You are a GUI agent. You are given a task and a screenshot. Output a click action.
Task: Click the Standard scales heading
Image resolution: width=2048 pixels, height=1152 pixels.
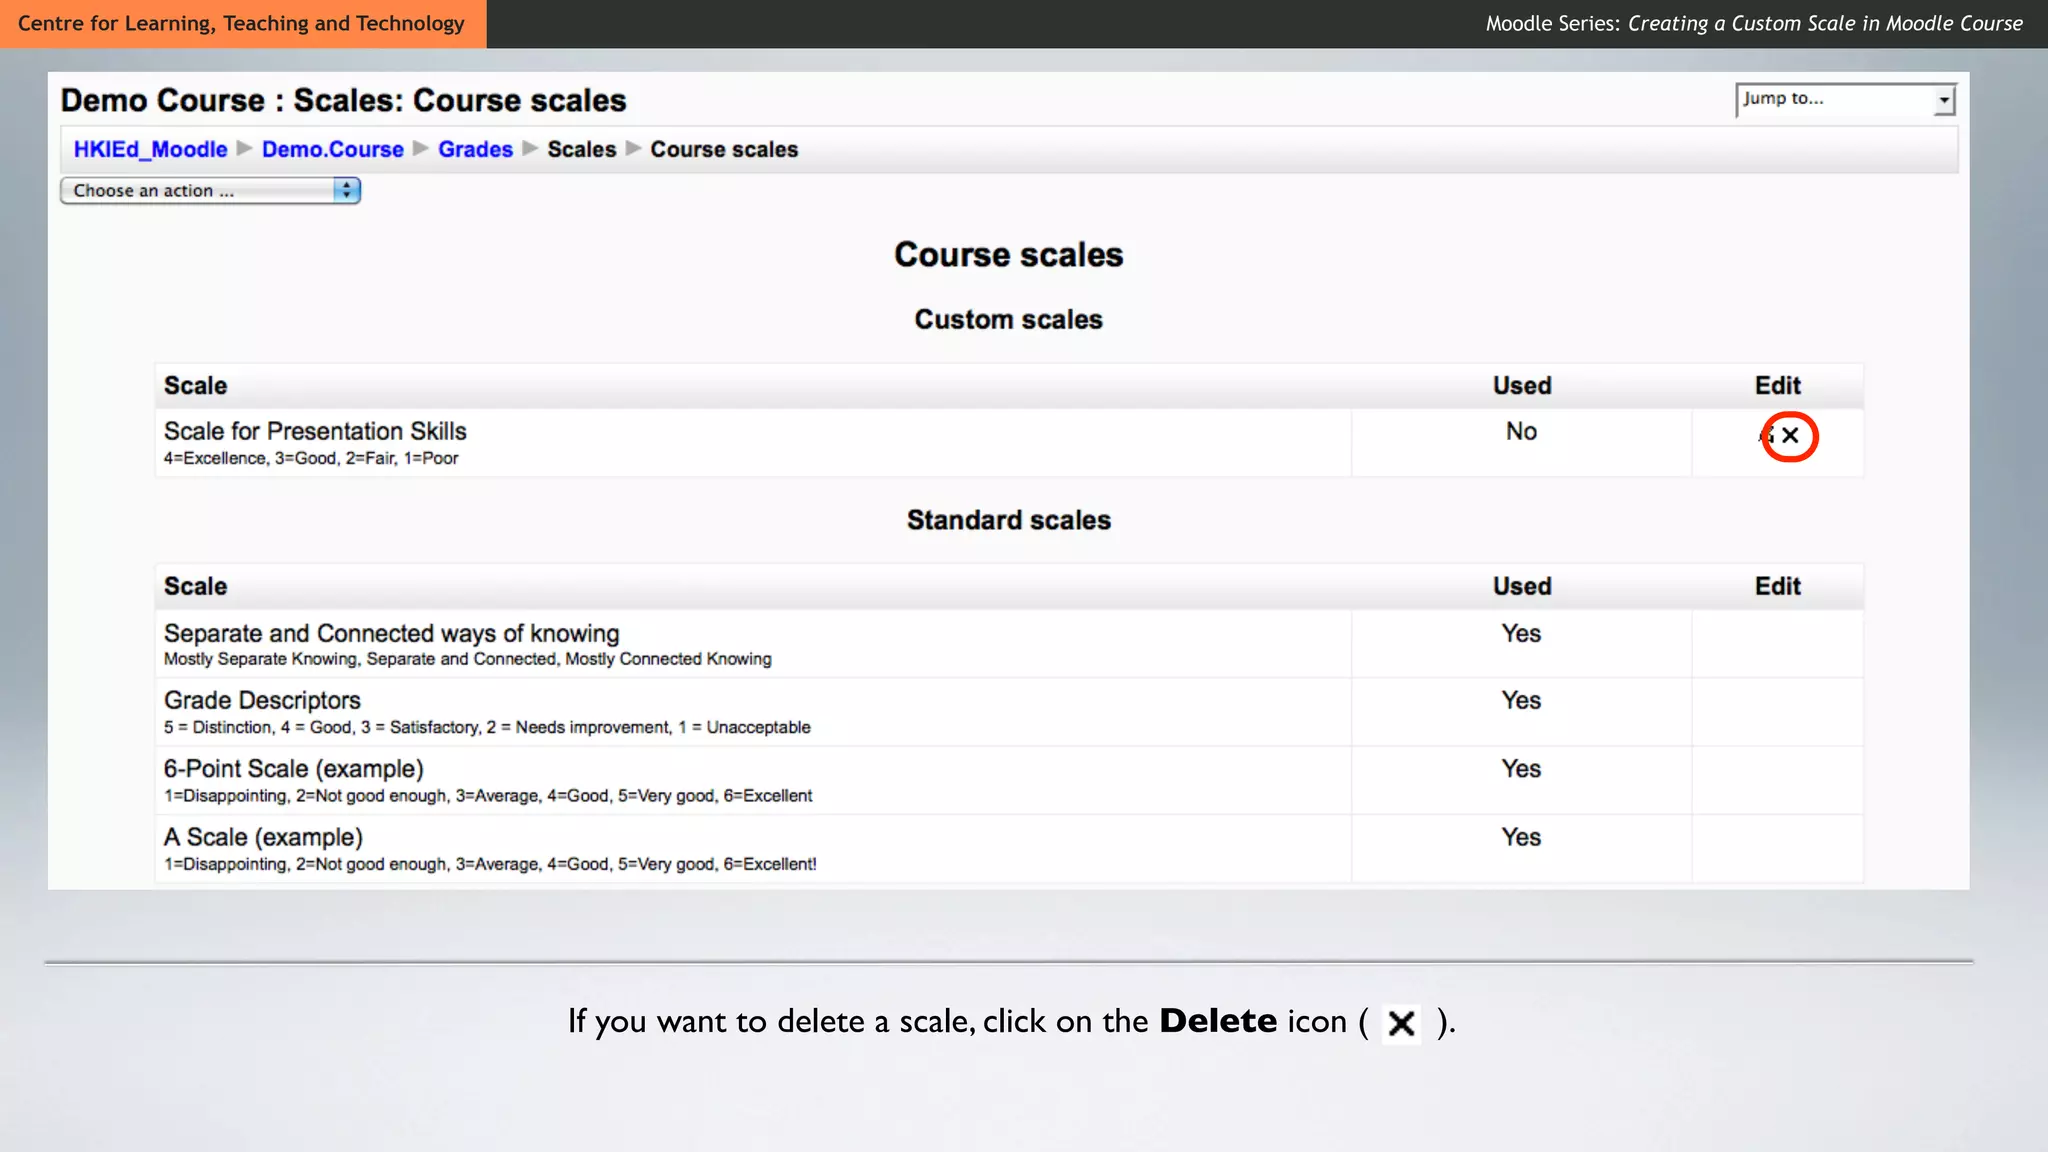point(1009,520)
